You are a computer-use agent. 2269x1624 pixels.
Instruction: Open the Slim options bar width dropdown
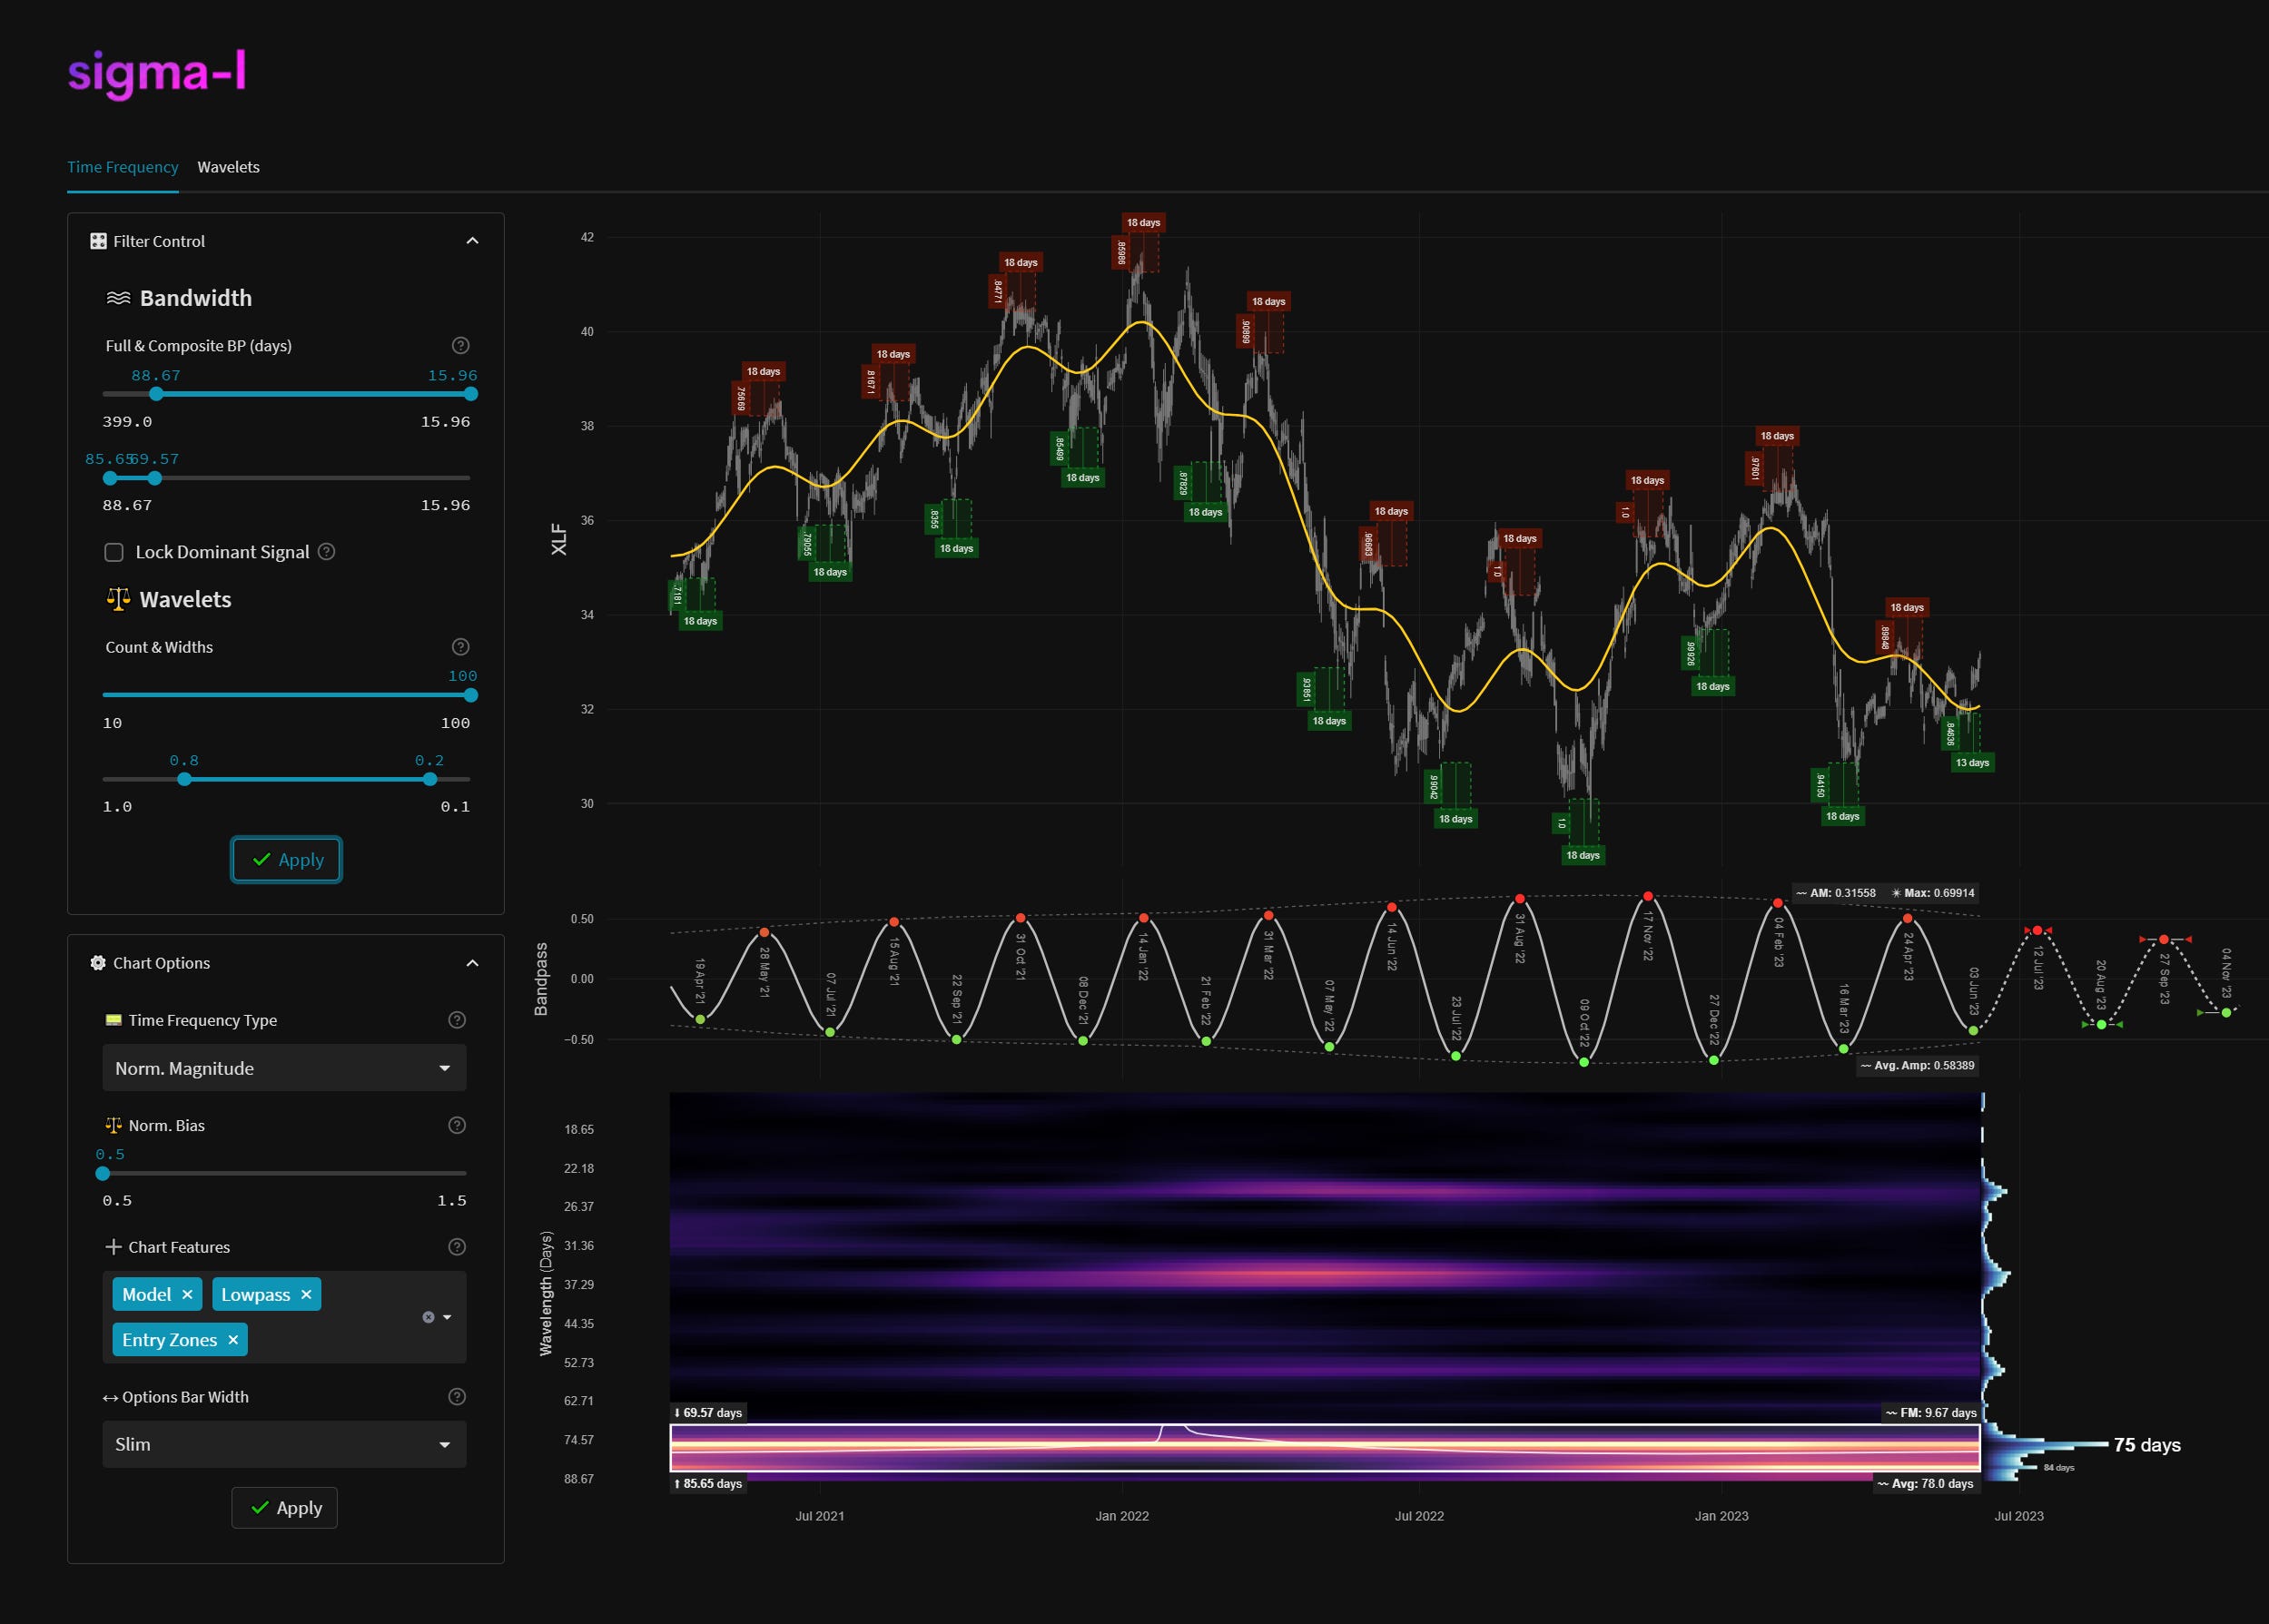(284, 1444)
